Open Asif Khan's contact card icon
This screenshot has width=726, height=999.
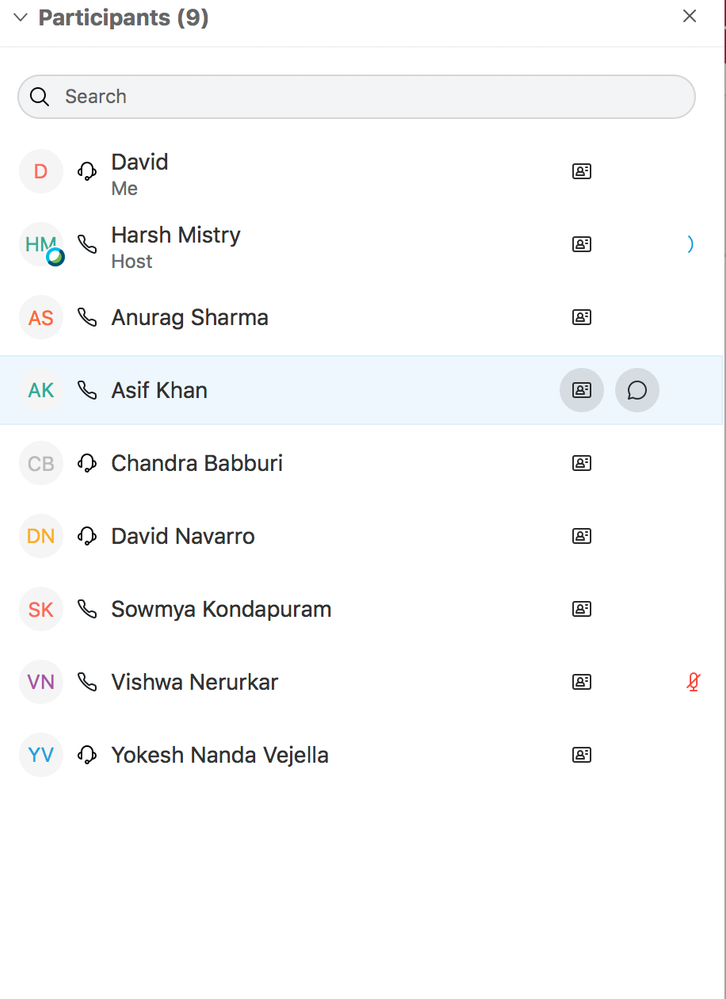coord(581,390)
